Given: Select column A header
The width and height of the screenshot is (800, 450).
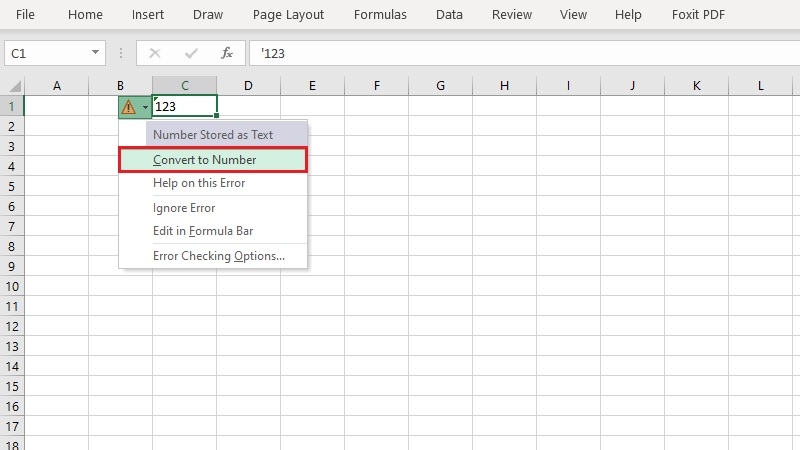Looking at the screenshot, I should 57,86.
